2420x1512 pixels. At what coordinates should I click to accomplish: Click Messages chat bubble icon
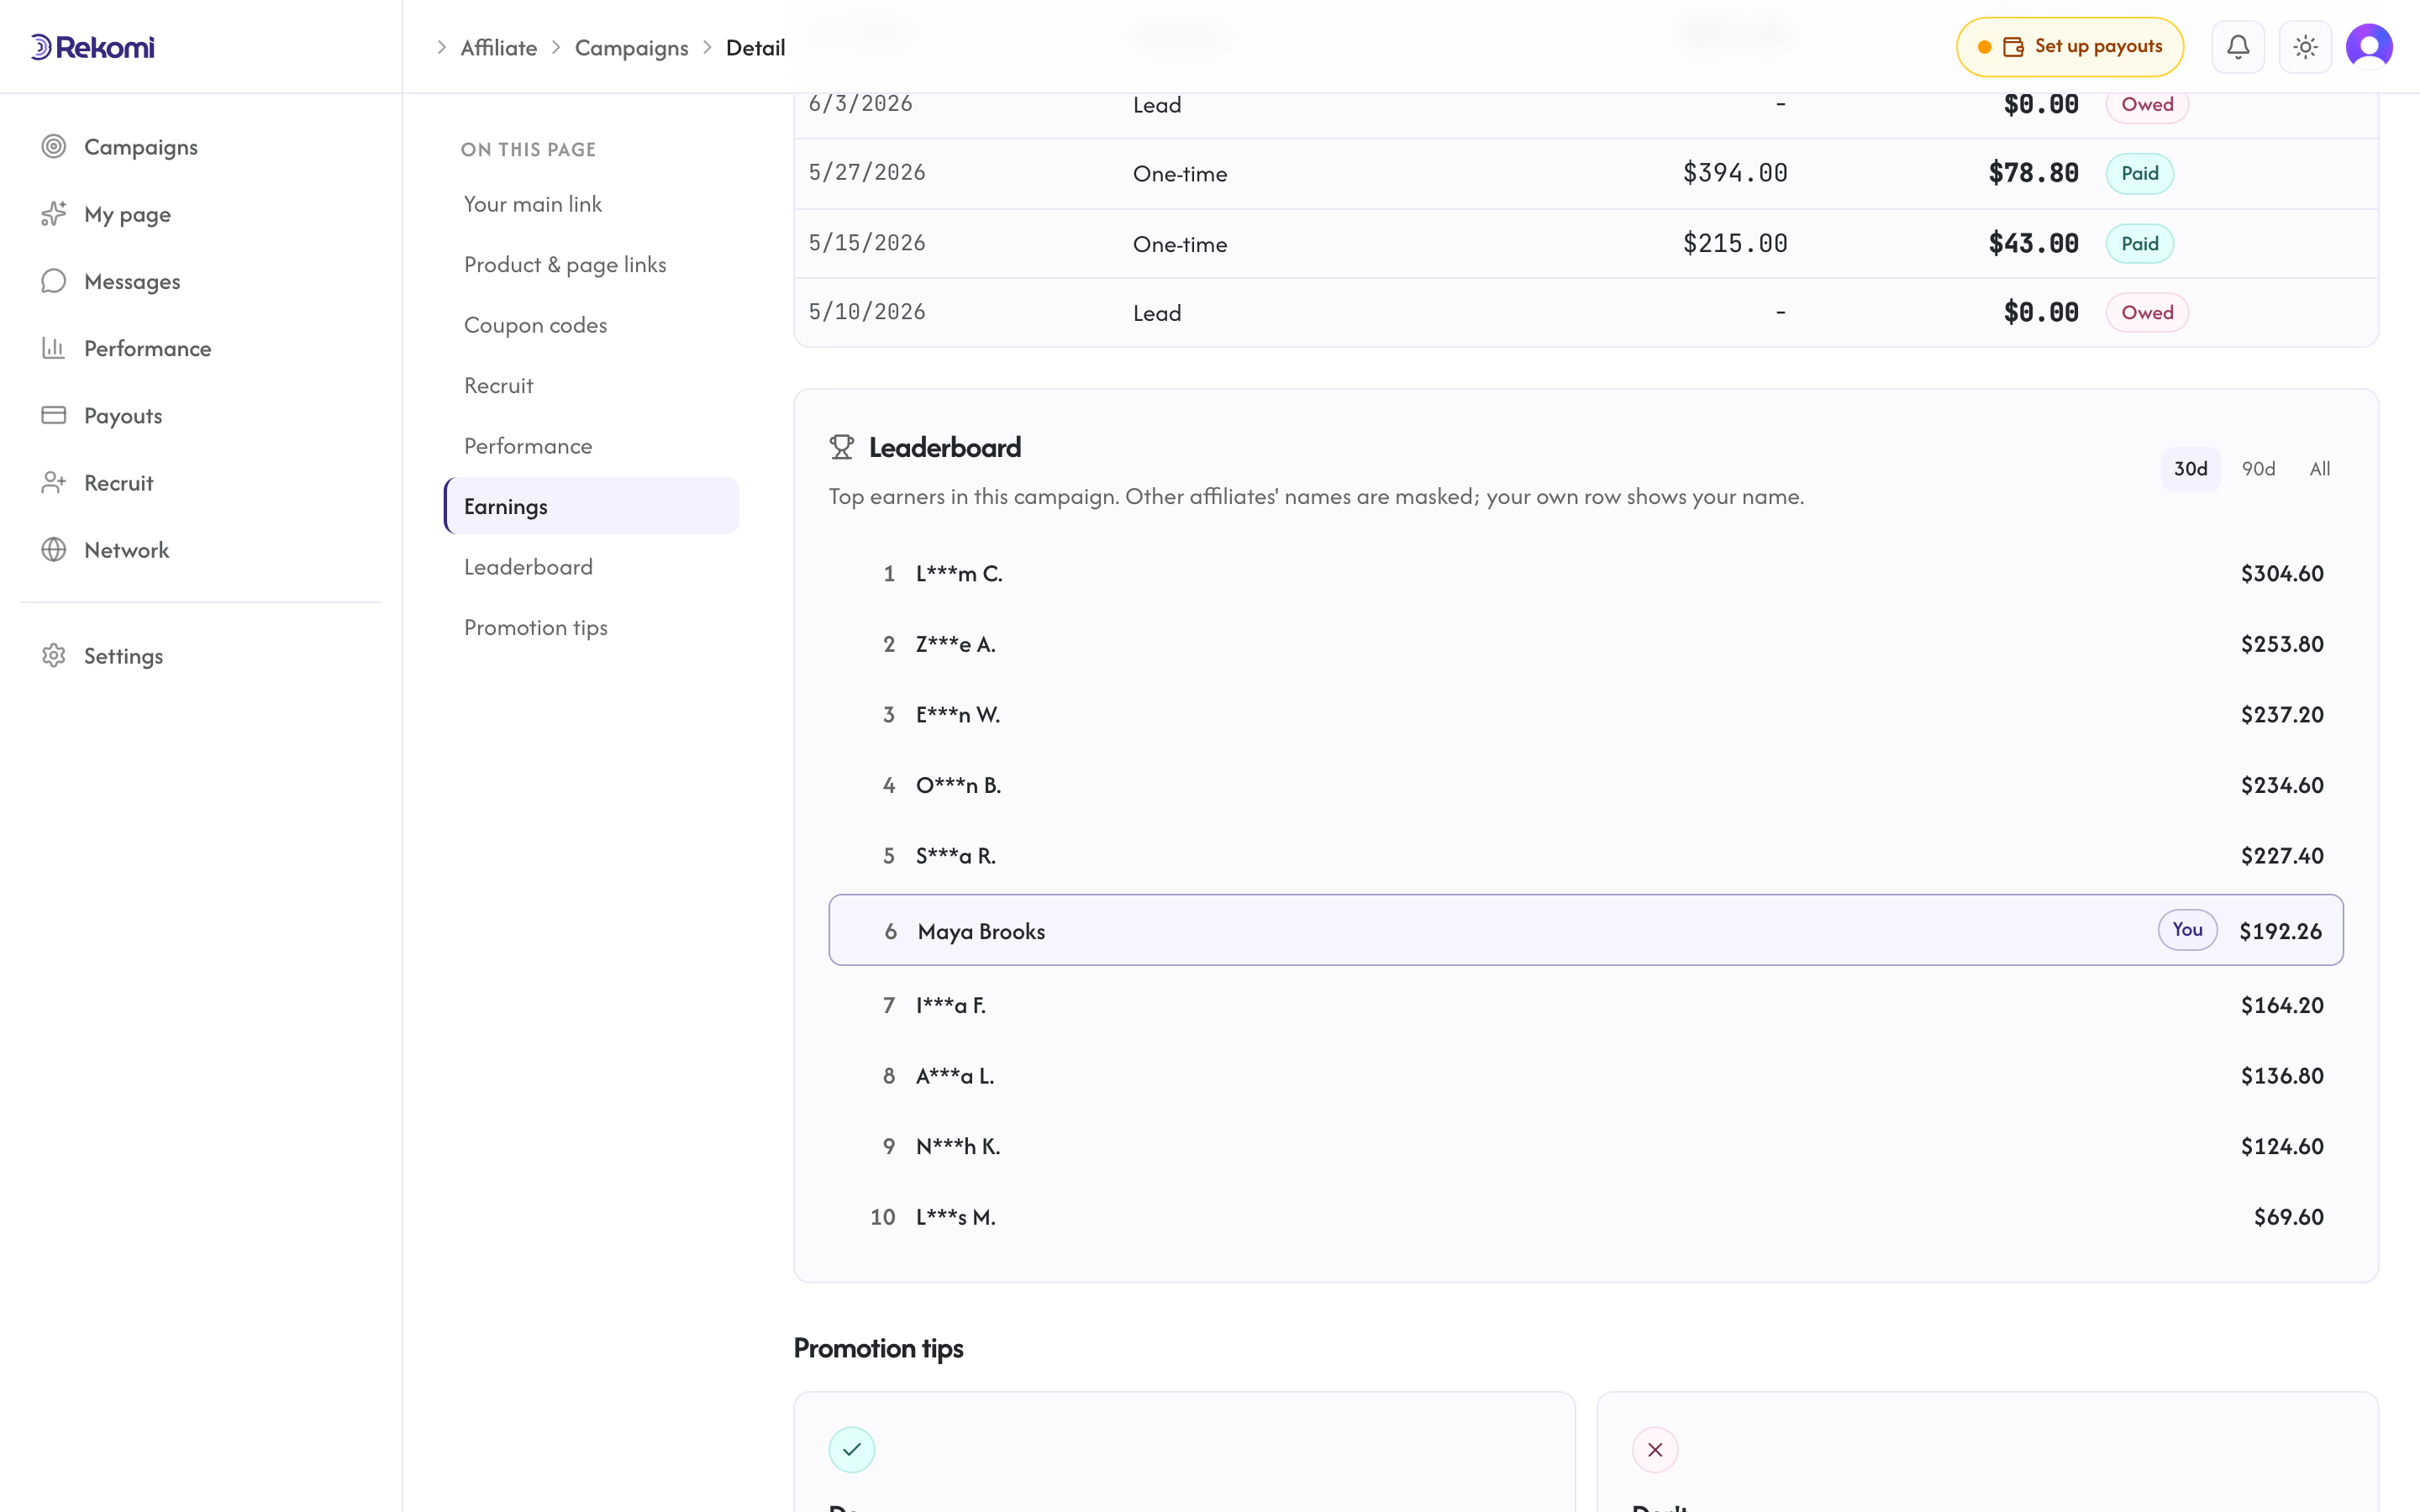(54, 281)
